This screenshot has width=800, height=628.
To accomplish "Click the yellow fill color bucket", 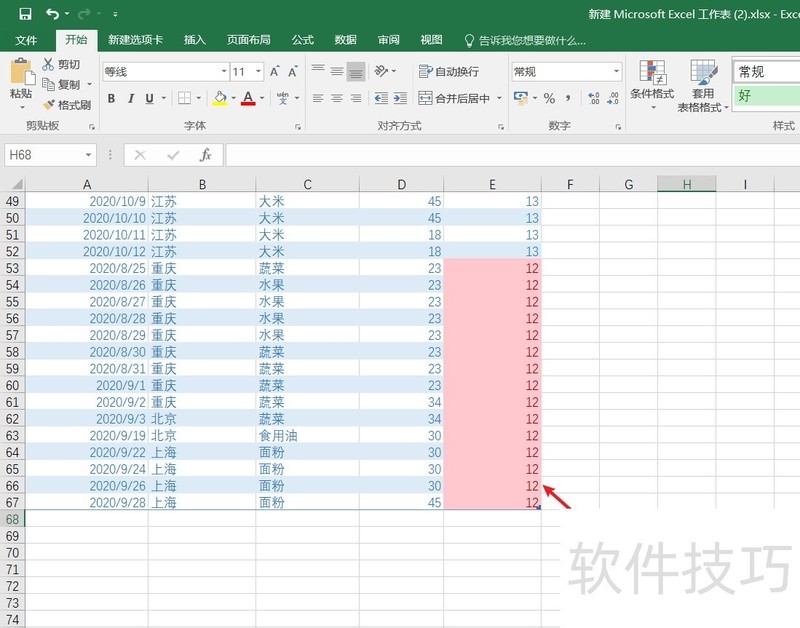I will click(x=219, y=98).
